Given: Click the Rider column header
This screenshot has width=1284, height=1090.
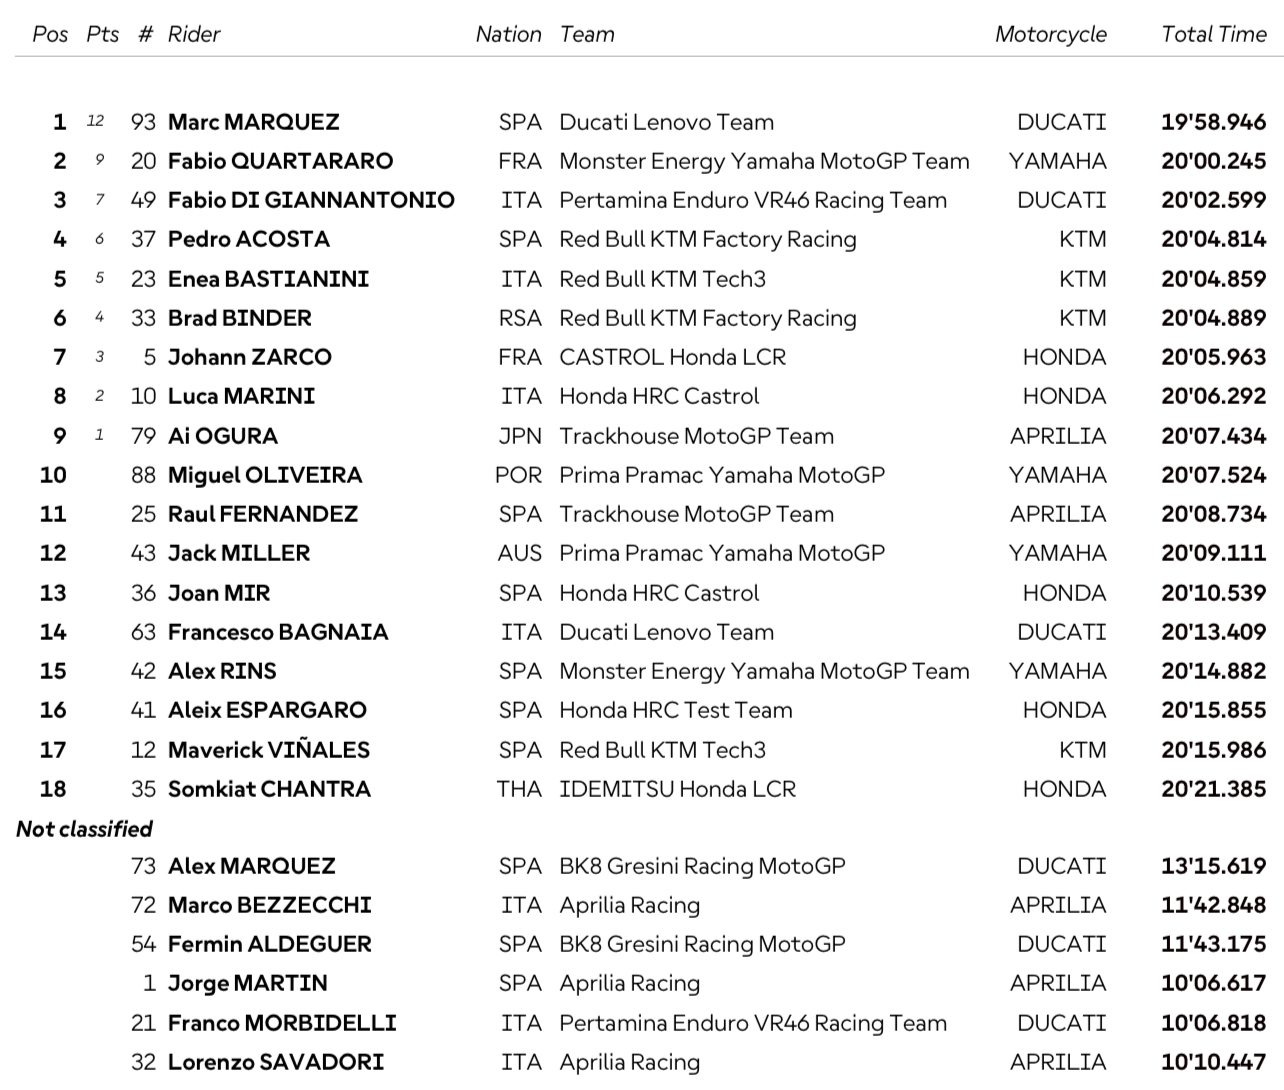Looking at the screenshot, I should 193,34.
